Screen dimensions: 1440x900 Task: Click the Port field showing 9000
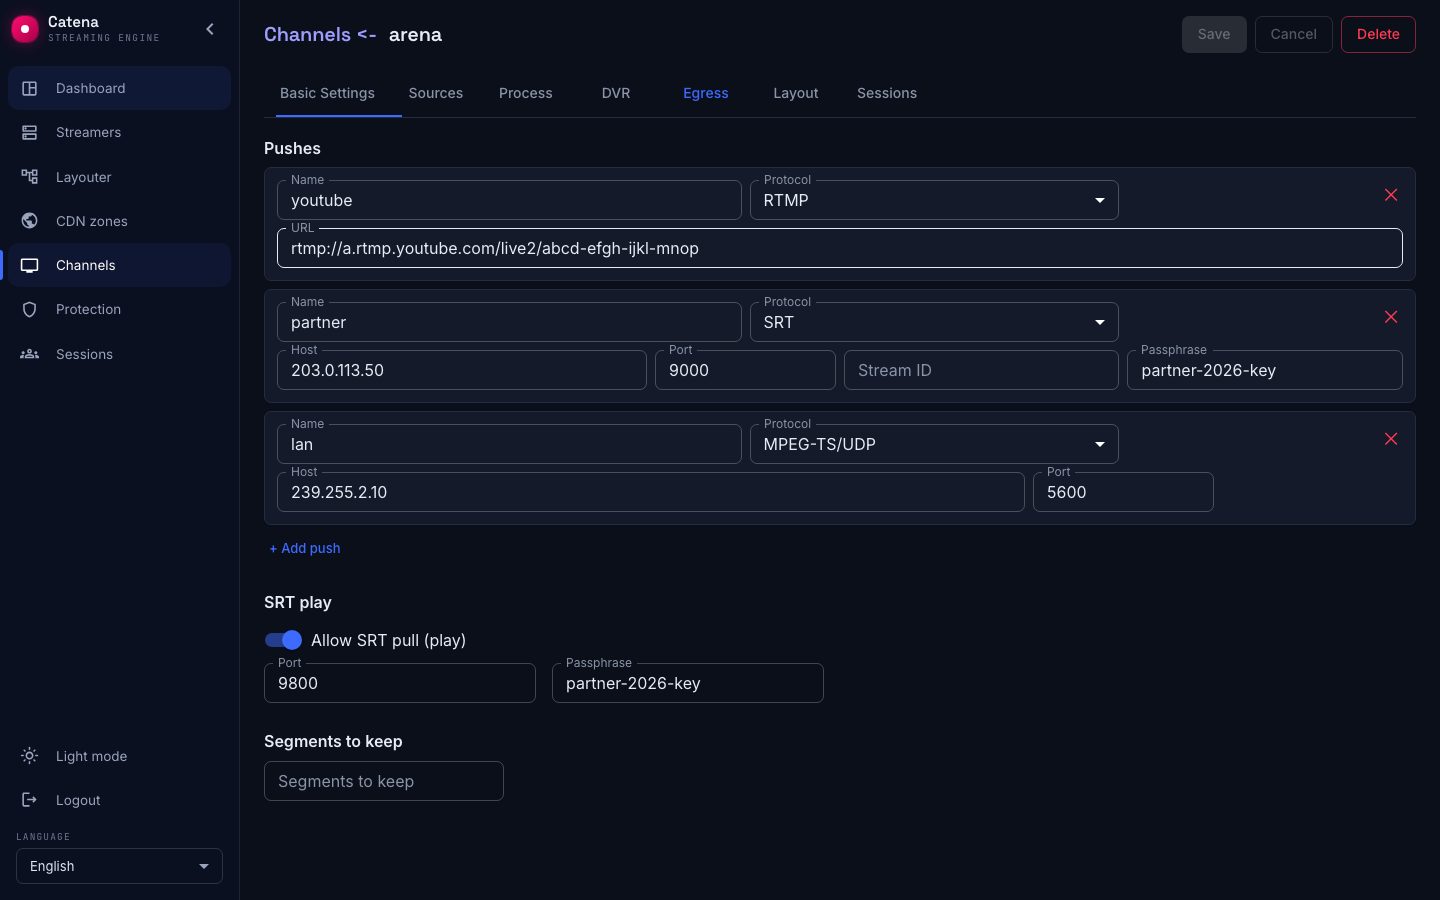coord(745,370)
